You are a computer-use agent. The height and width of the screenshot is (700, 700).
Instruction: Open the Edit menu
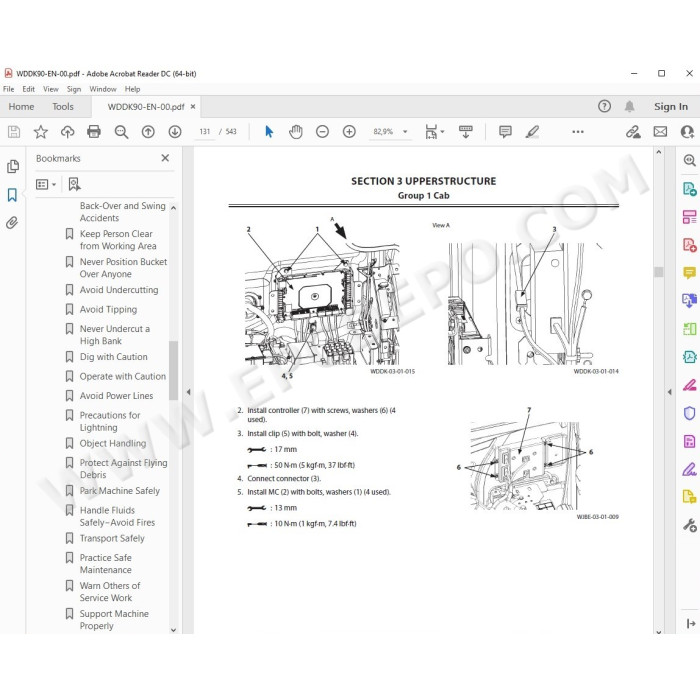click(x=29, y=89)
